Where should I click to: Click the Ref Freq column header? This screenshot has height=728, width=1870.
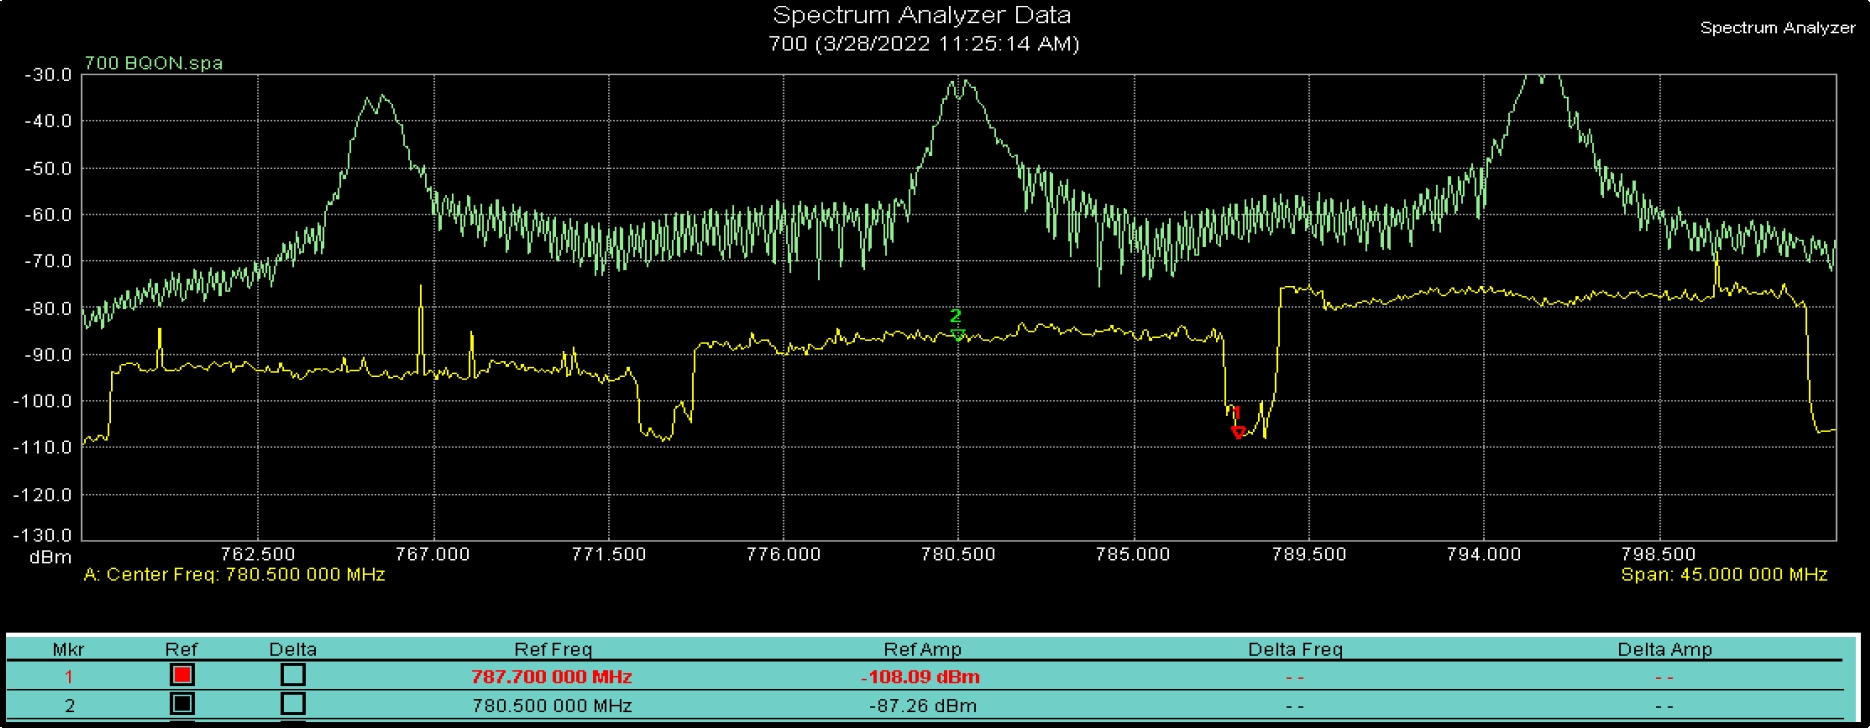coord(552,649)
